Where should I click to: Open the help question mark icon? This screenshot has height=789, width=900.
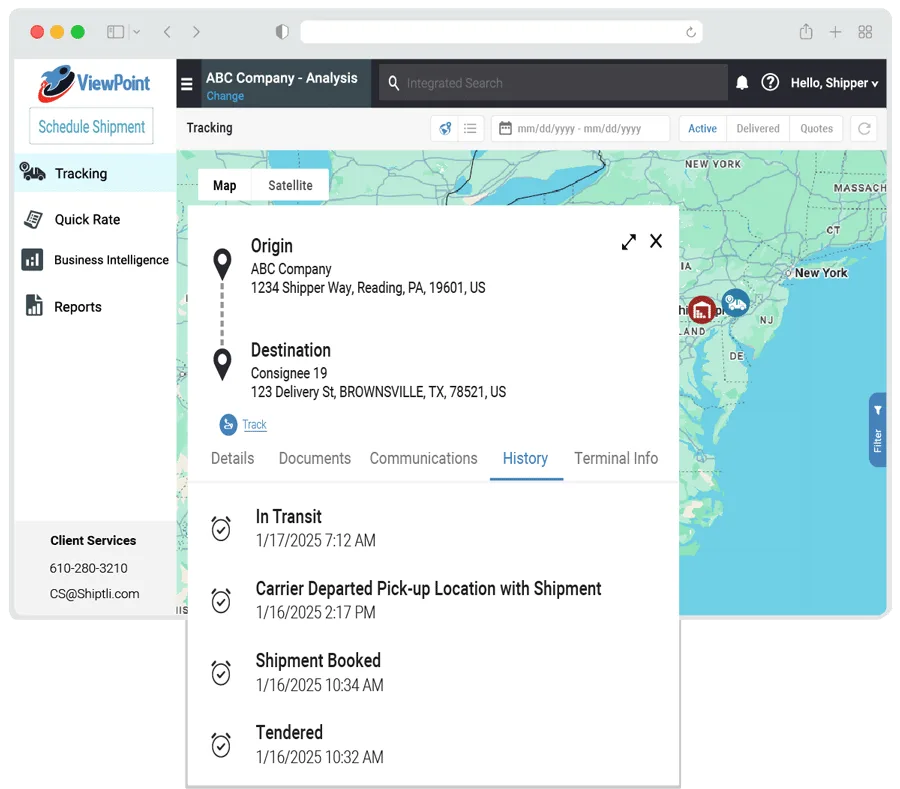(770, 83)
